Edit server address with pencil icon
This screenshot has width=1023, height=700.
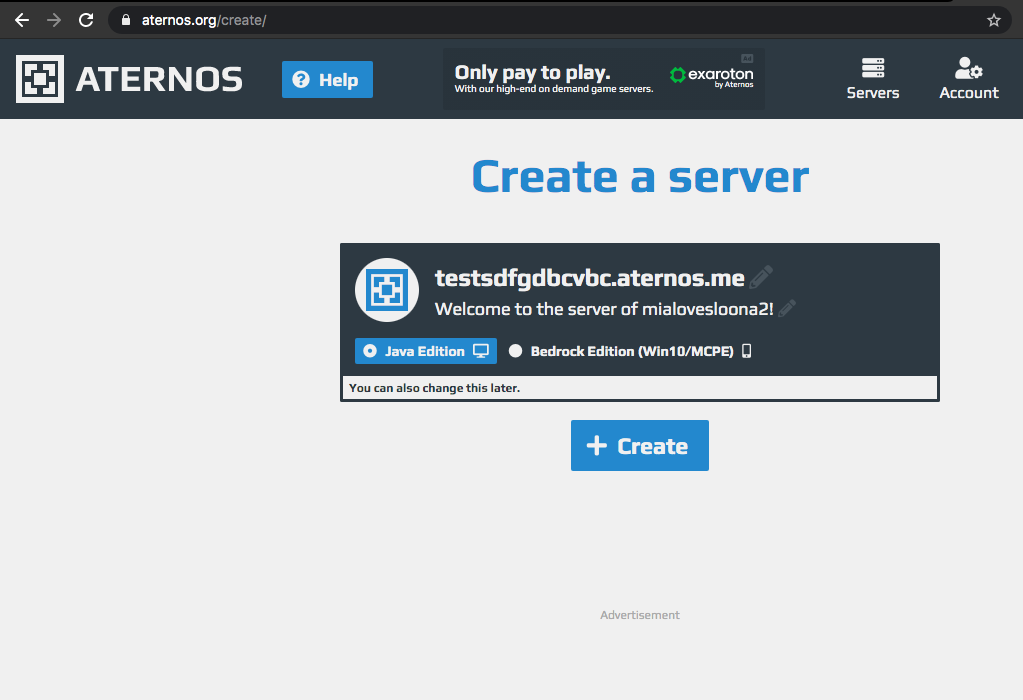pyautogui.click(x=761, y=277)
